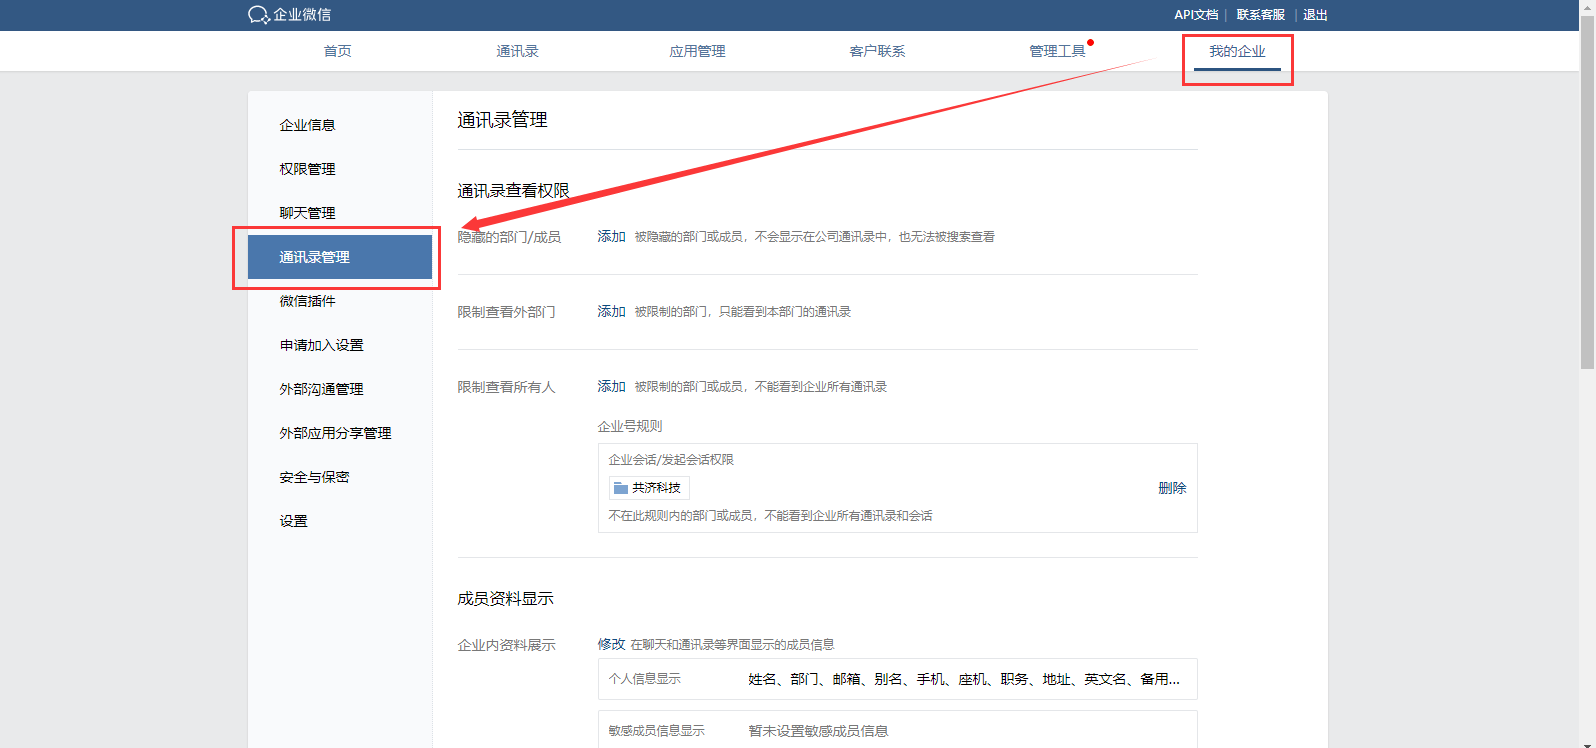Click 修改 for 企业内资料展示

point(611,645)
